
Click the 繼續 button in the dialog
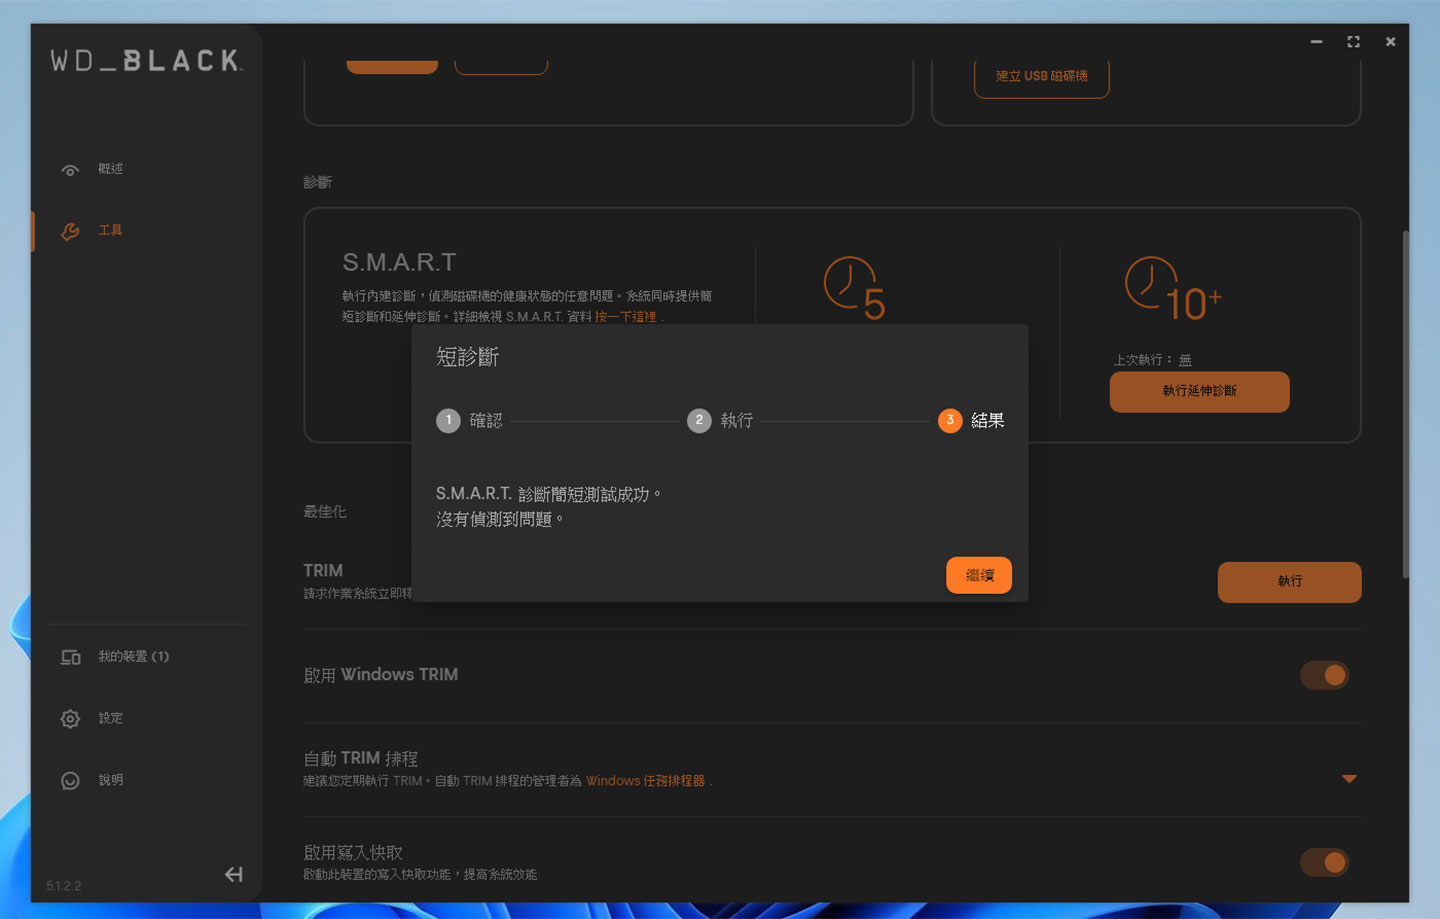click(978, 575)
